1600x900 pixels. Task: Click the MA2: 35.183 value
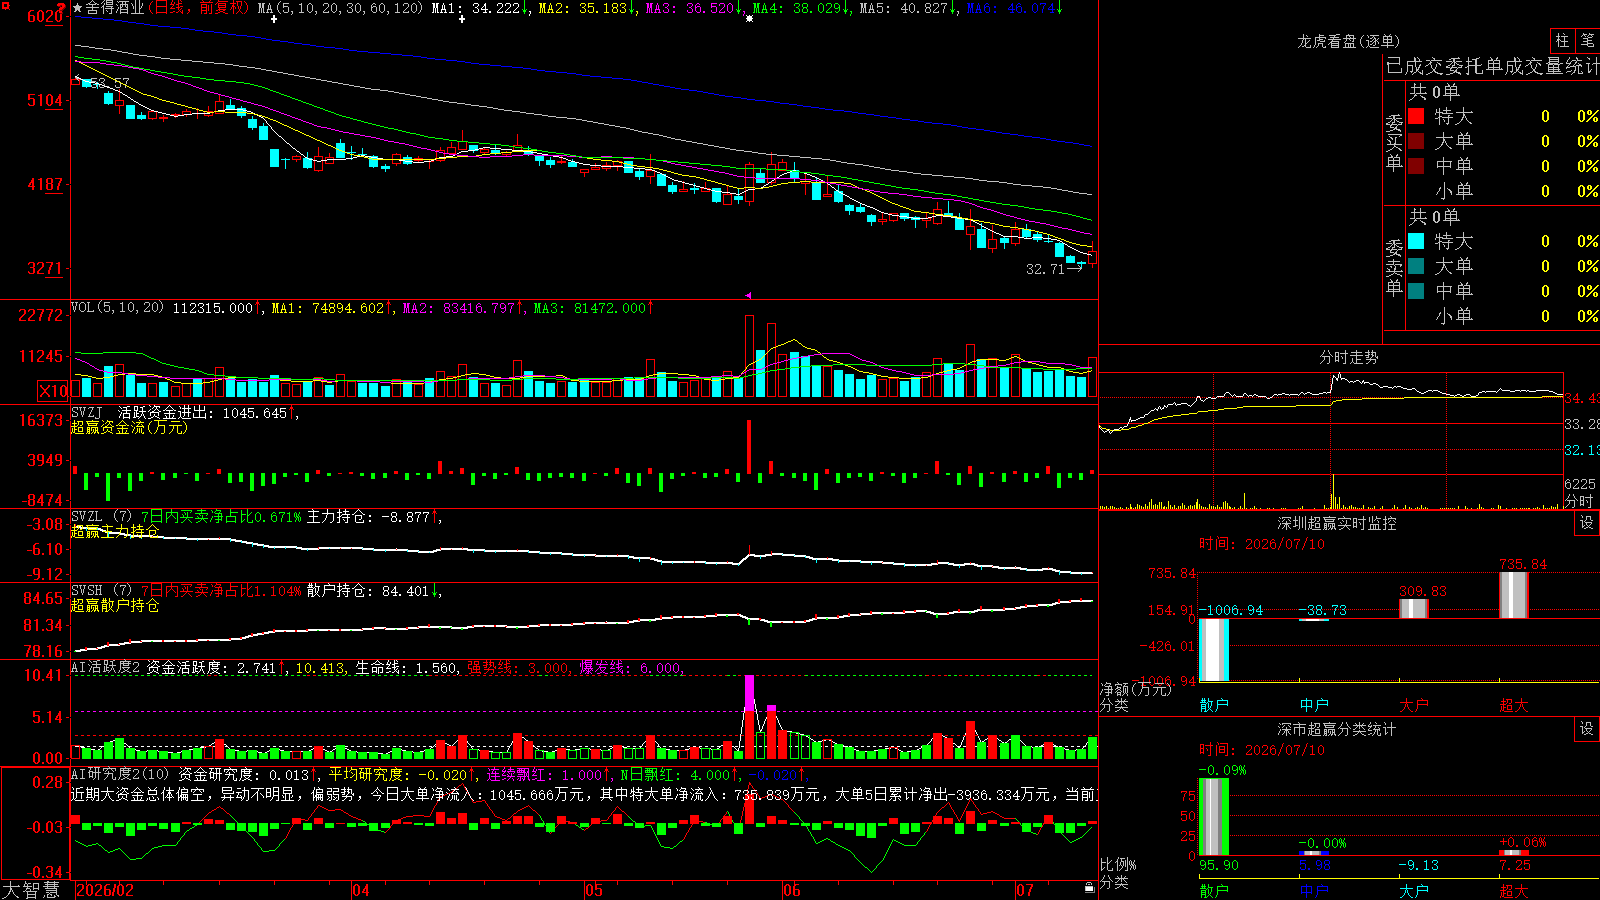[x=586, y=8]
